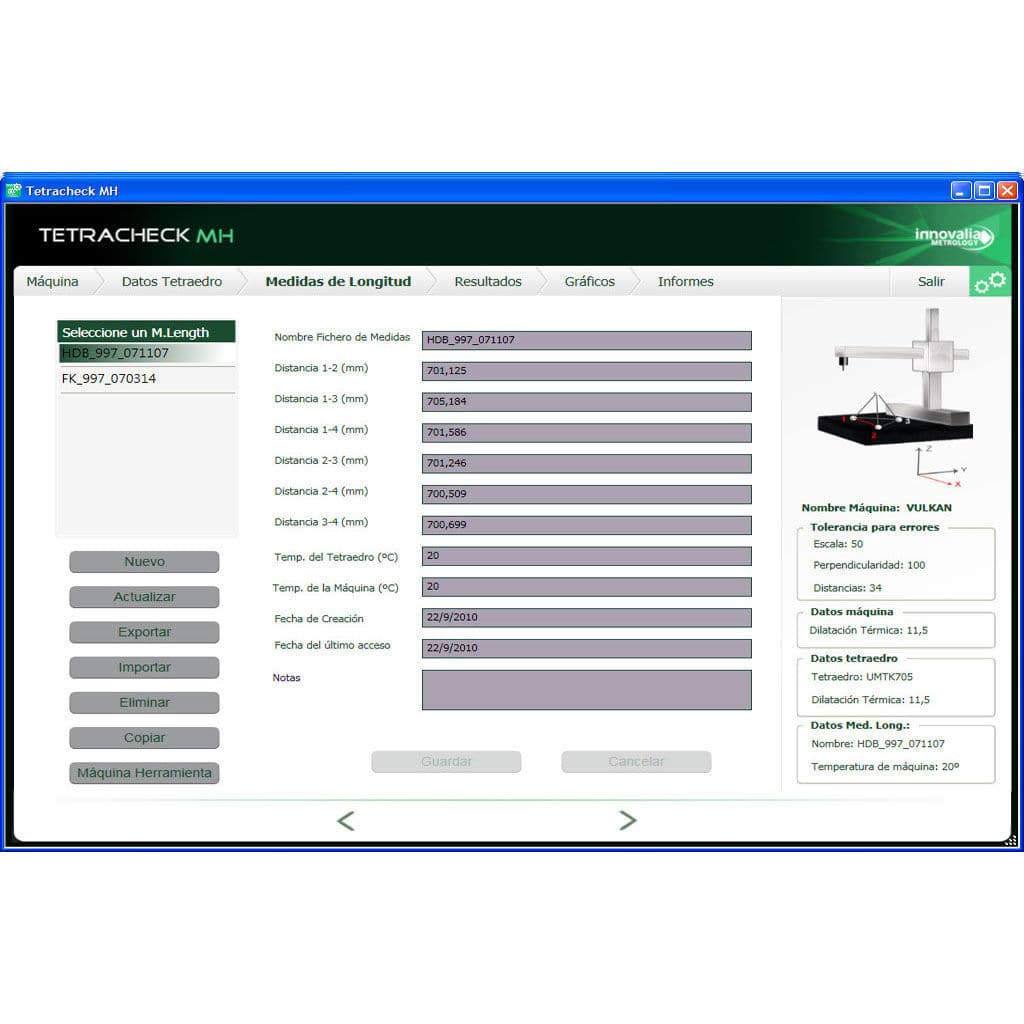Viewport: 1024px width, 1024px height.
Task: Click the Tetracheck icon in the title bar
Action: [x=14, y=190]
